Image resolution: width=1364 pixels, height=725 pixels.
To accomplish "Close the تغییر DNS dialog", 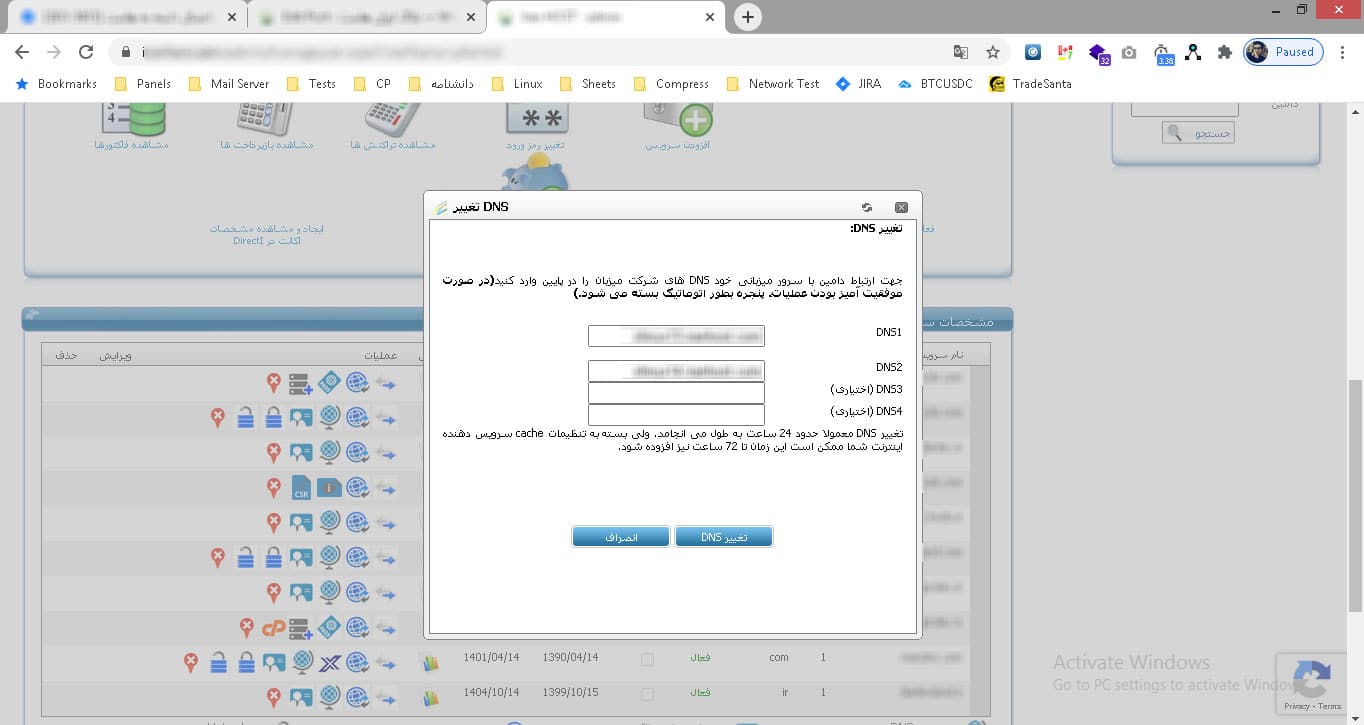I will click(901, 207).
